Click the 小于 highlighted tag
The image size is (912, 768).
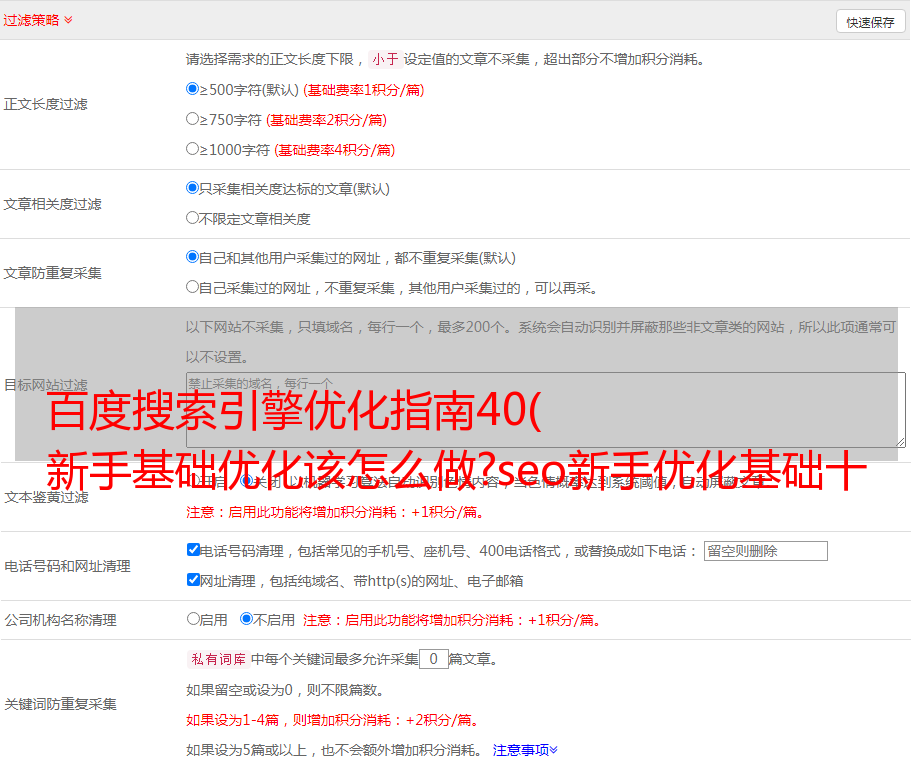pos(385,59)
